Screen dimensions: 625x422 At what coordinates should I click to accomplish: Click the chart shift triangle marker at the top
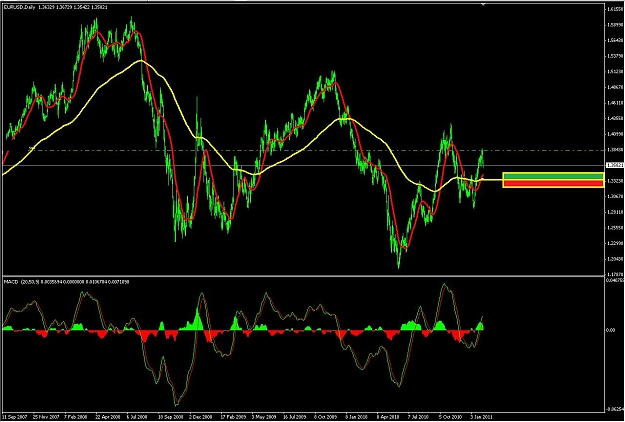pos(483,4)
